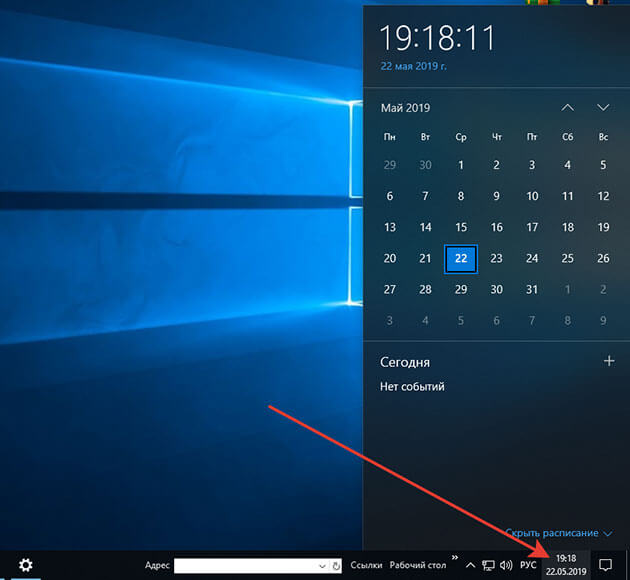Open the volume speaker tray icon
The image size is (630, 580).
pos(506,566)
